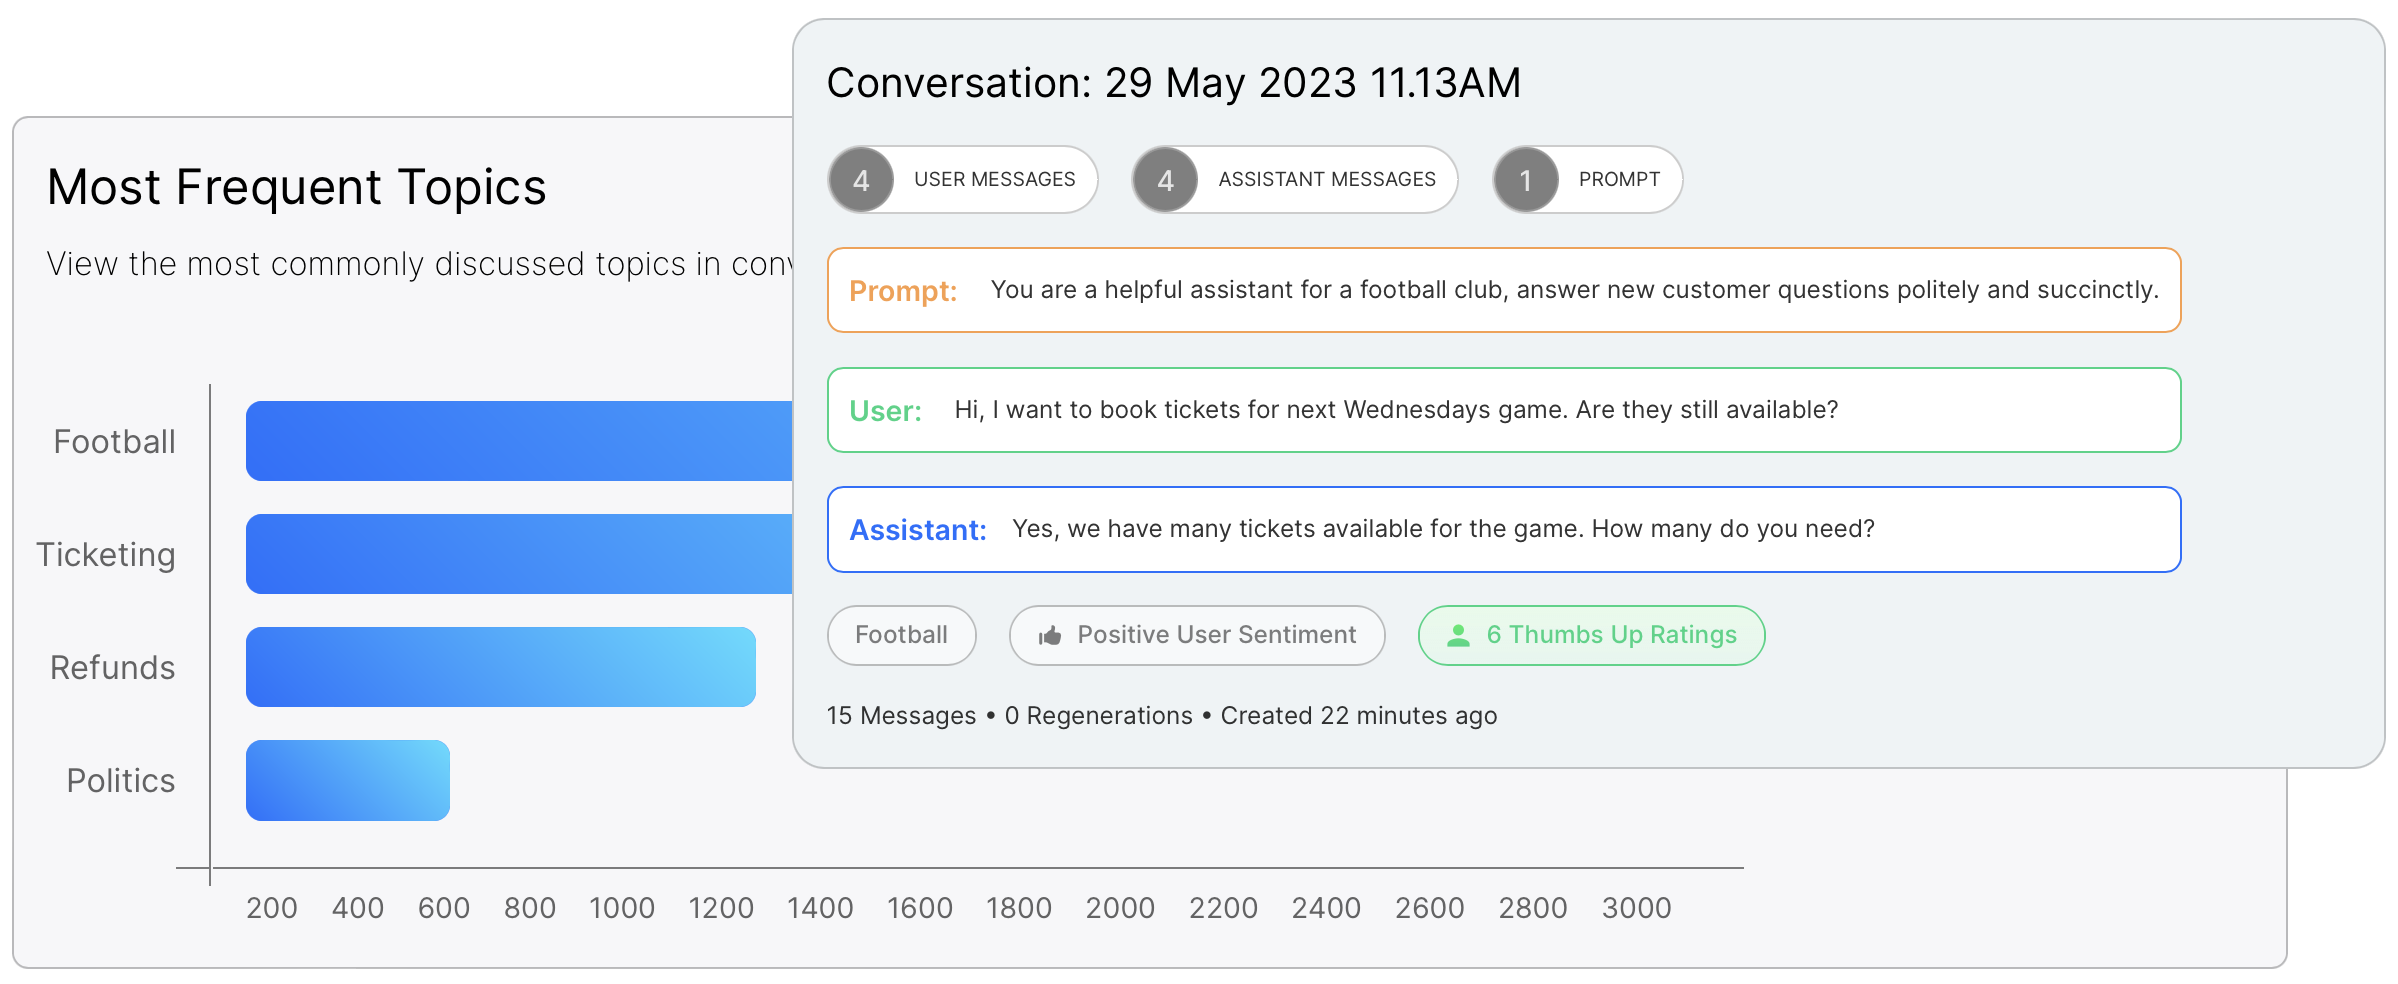
Task: Open the green User message box
Action: (1504, 410)
